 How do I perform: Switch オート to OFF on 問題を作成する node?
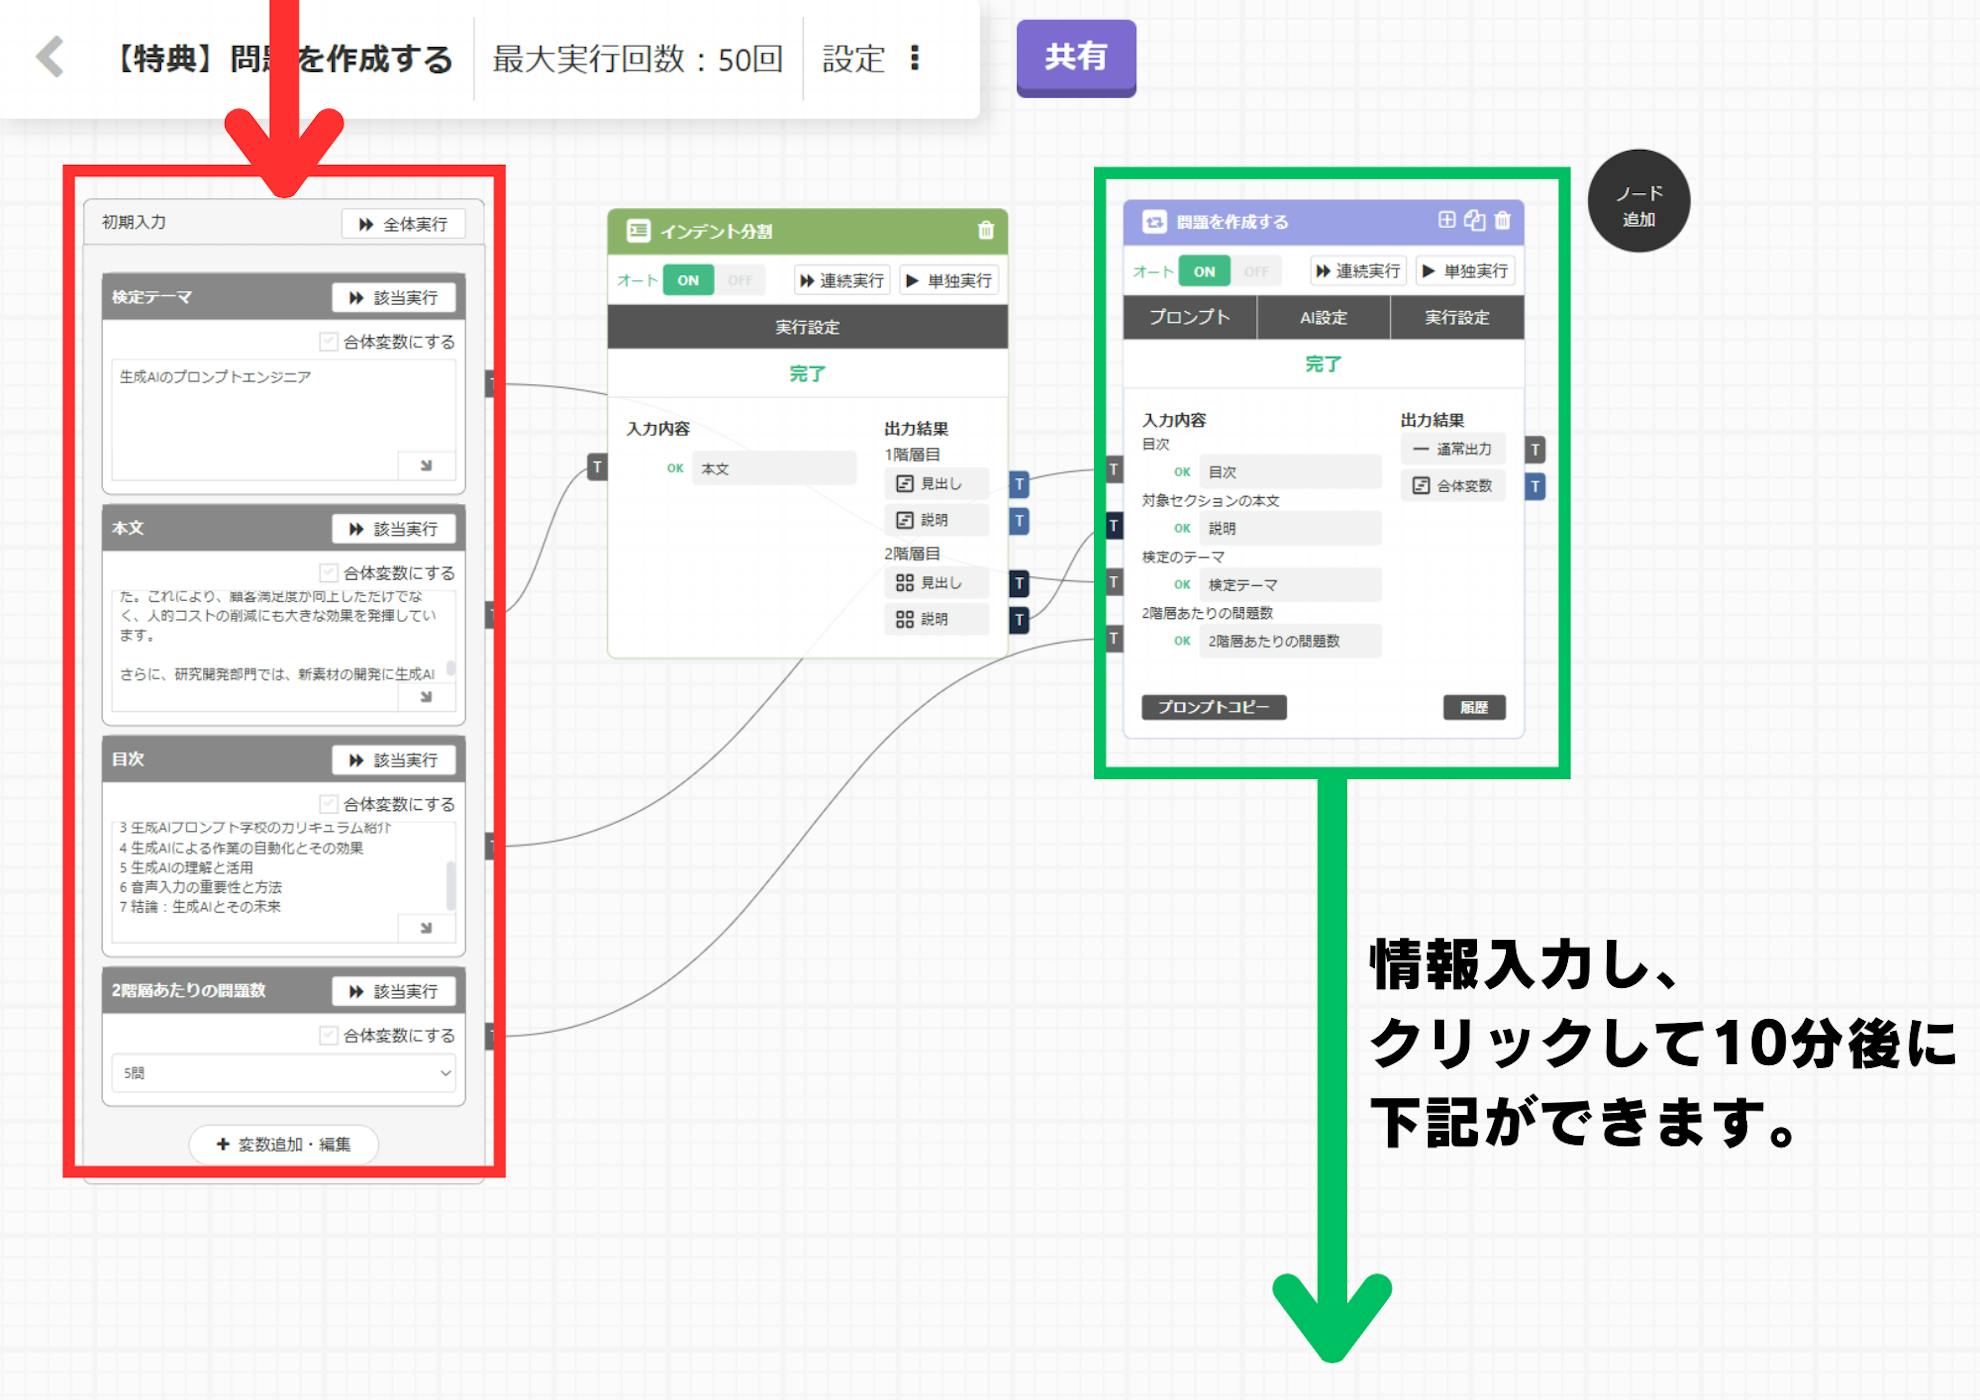[x=1256, y=272]
